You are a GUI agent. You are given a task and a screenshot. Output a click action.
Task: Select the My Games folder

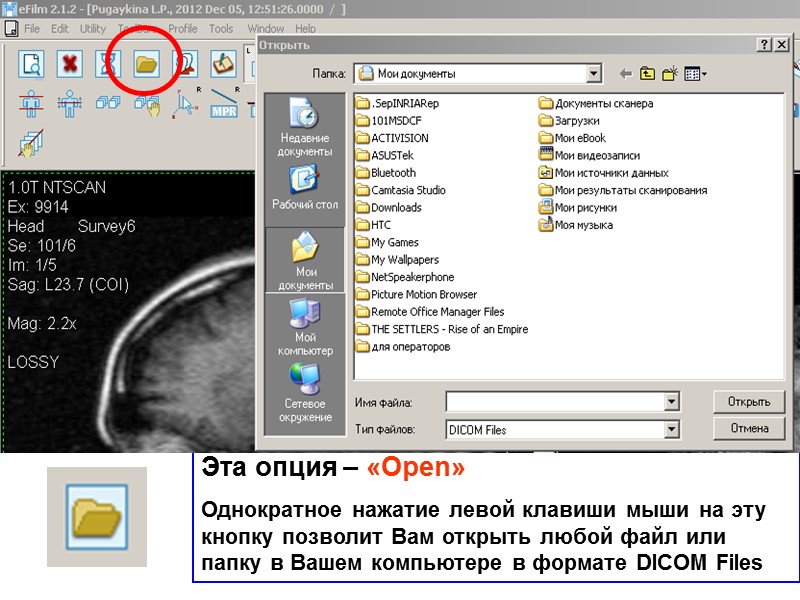[x=388, y=242]
